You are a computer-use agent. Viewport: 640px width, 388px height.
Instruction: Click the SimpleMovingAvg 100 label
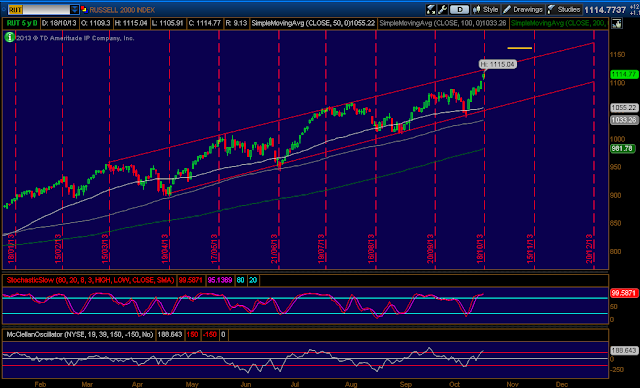click(x=443, y=23)
